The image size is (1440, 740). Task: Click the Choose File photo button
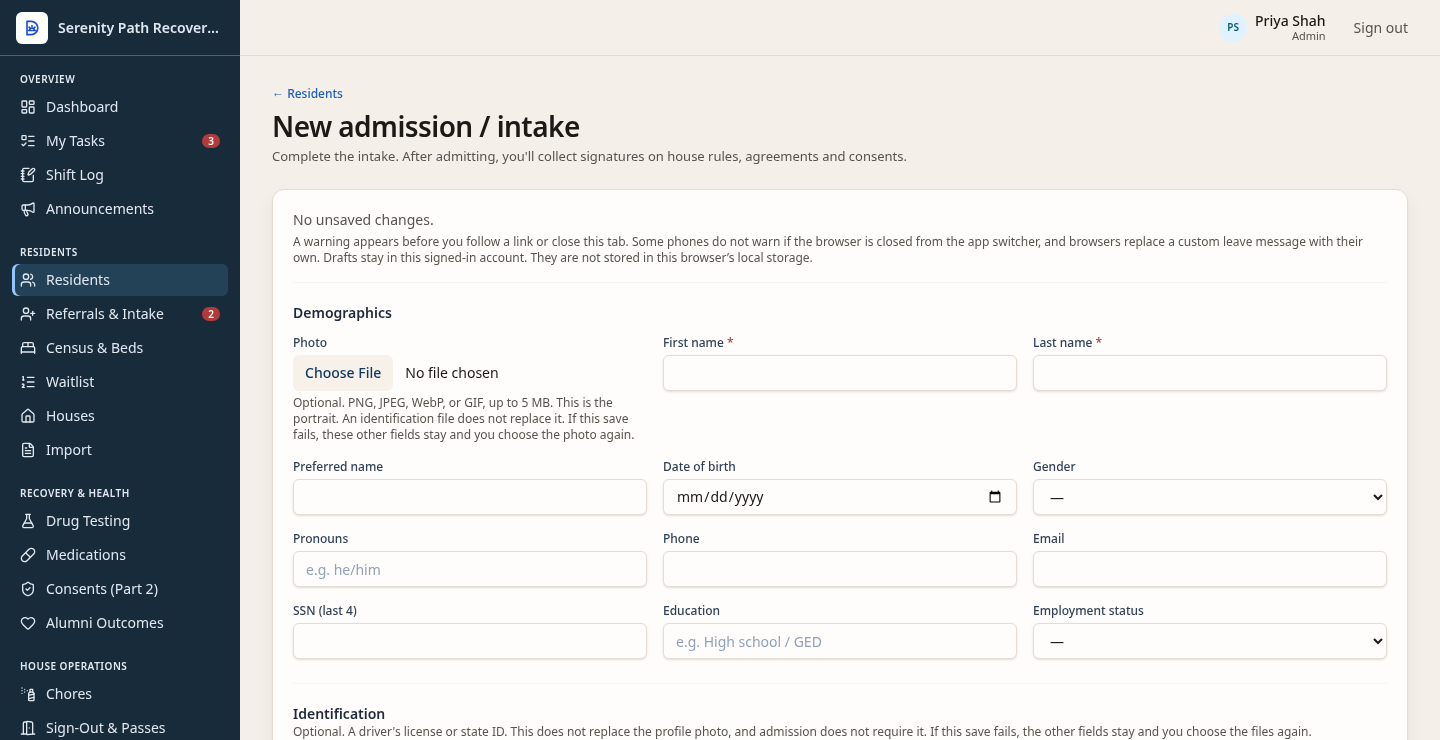(343, 373)
